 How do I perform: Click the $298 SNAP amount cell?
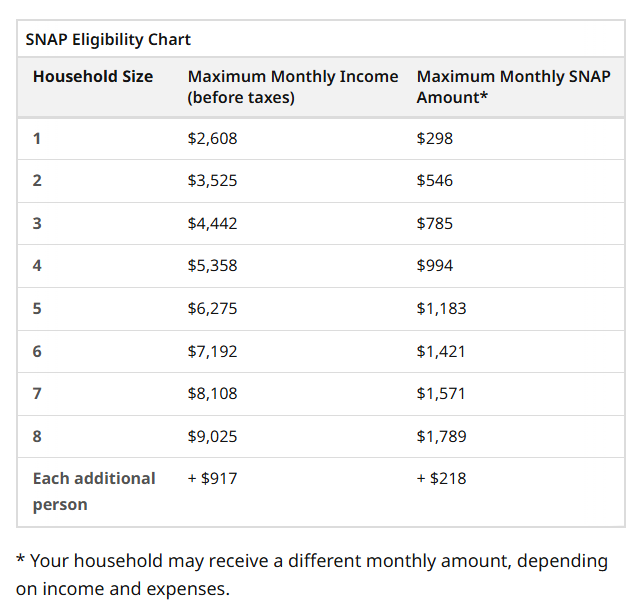[x=435, y=138]
